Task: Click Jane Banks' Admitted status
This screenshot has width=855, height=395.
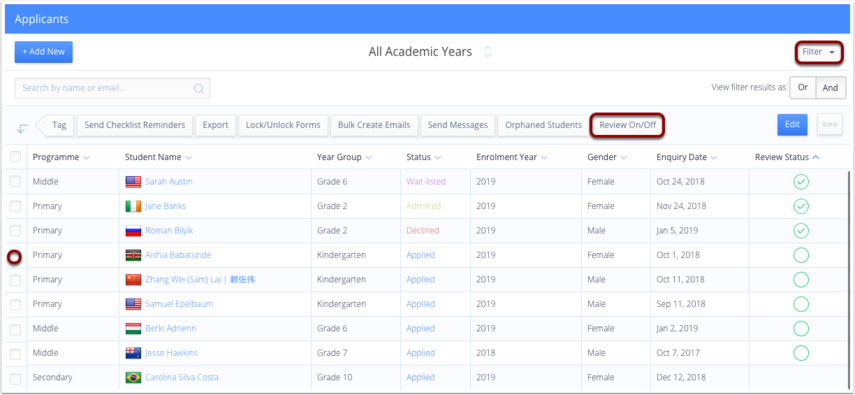Action: point(424,206)
